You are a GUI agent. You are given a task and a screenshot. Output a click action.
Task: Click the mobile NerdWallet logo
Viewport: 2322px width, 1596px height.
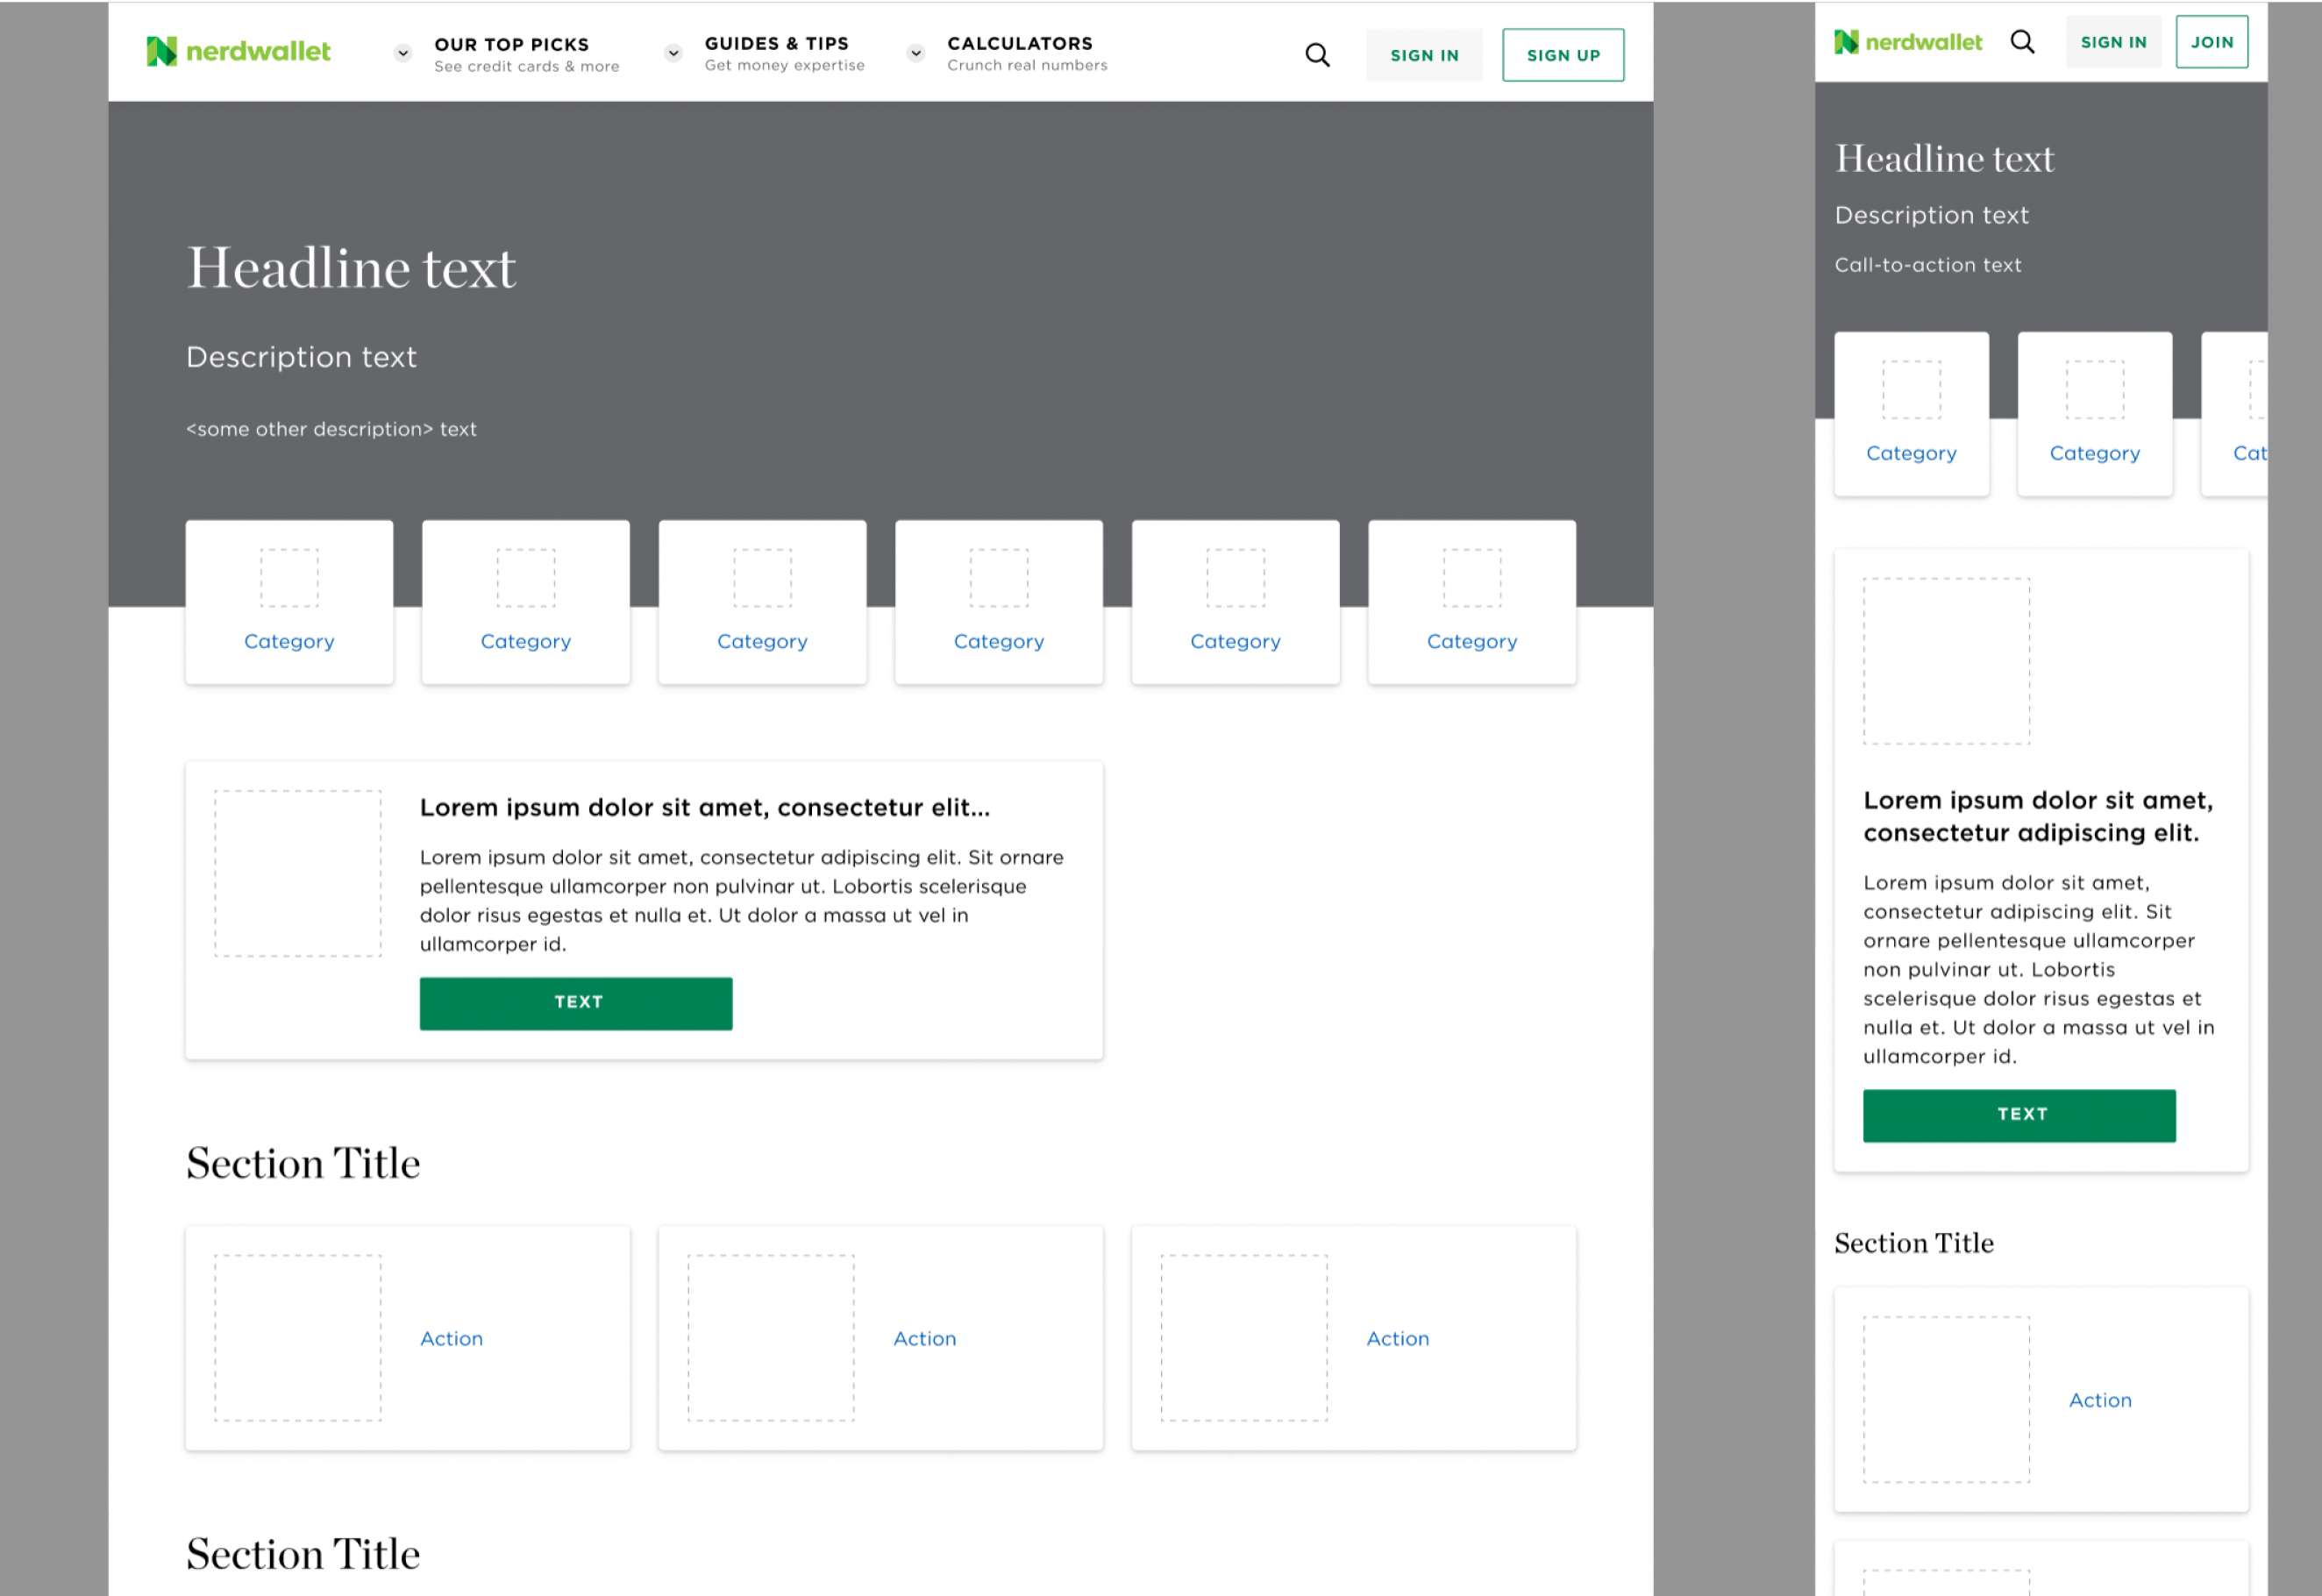[x=1907, y=42]
